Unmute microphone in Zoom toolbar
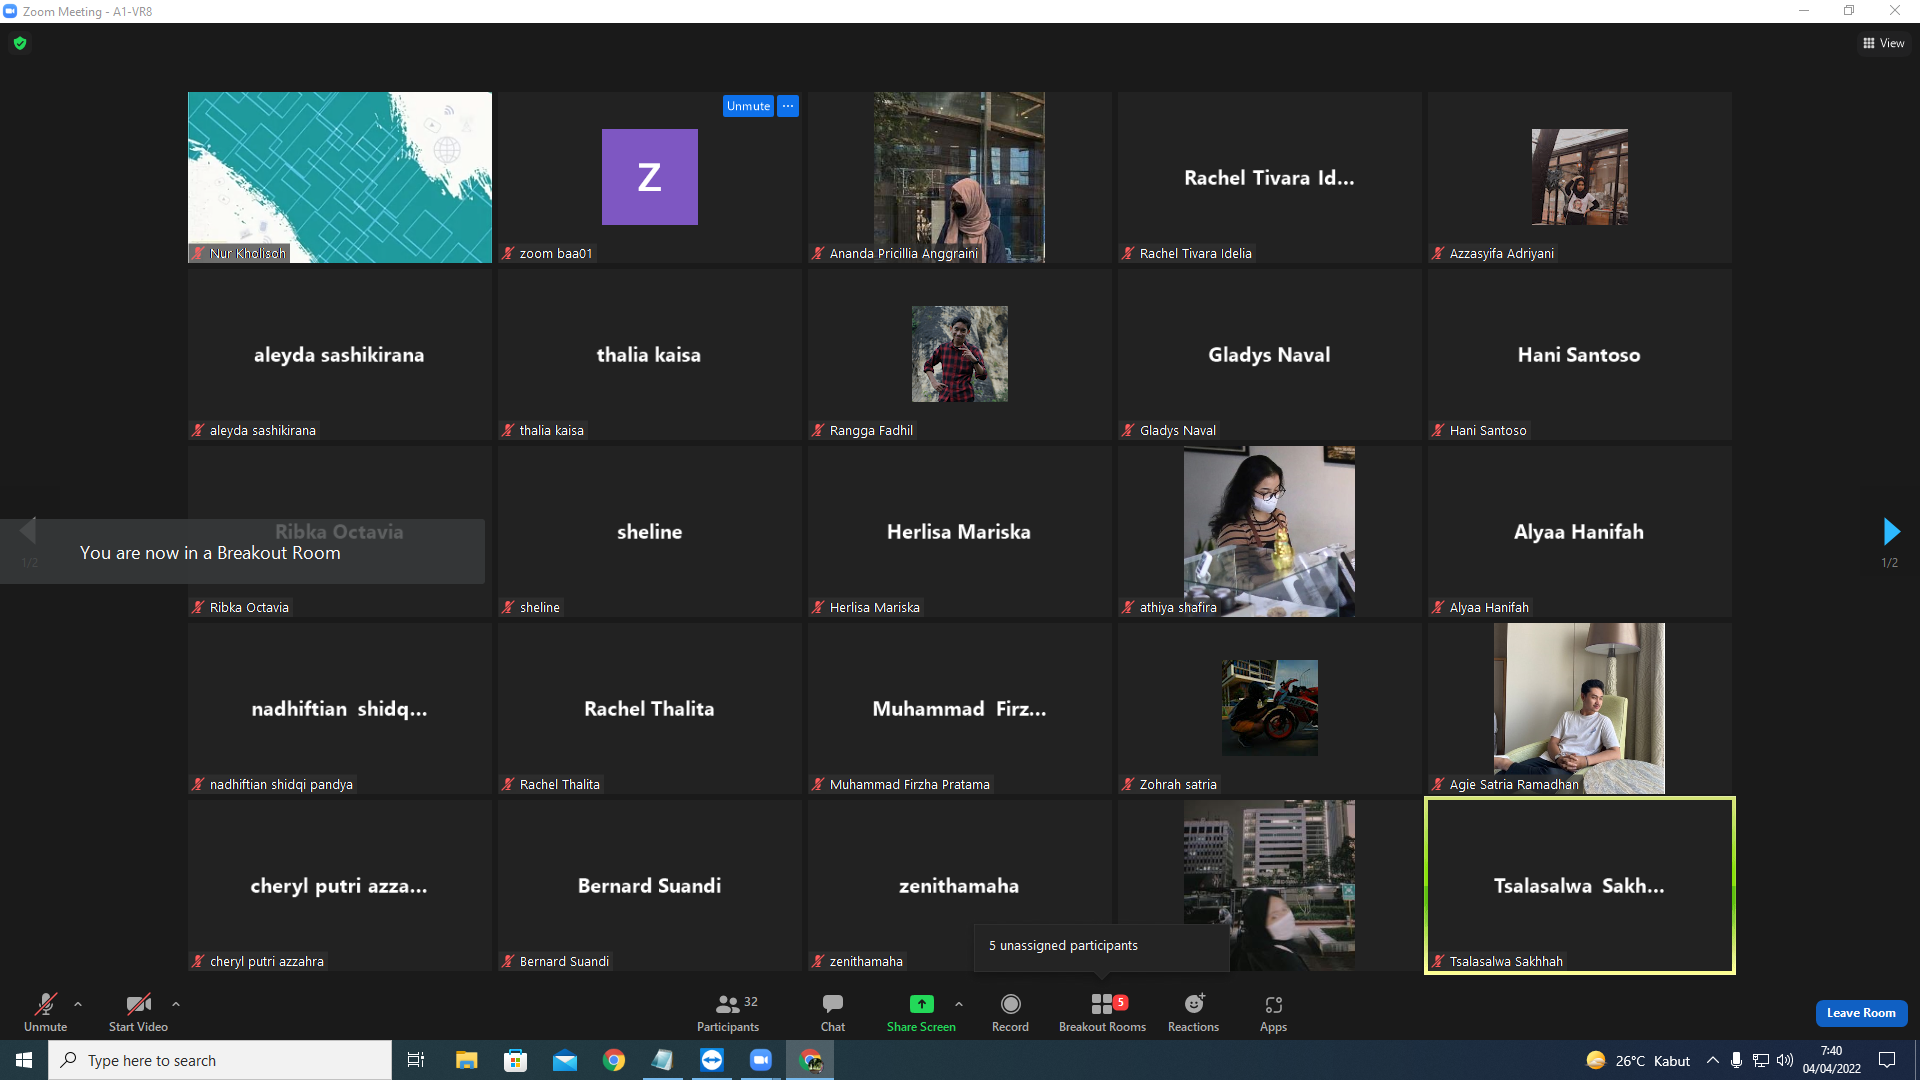Viewport: 1920px width, 1080px height. click(x=46, y=1012)
